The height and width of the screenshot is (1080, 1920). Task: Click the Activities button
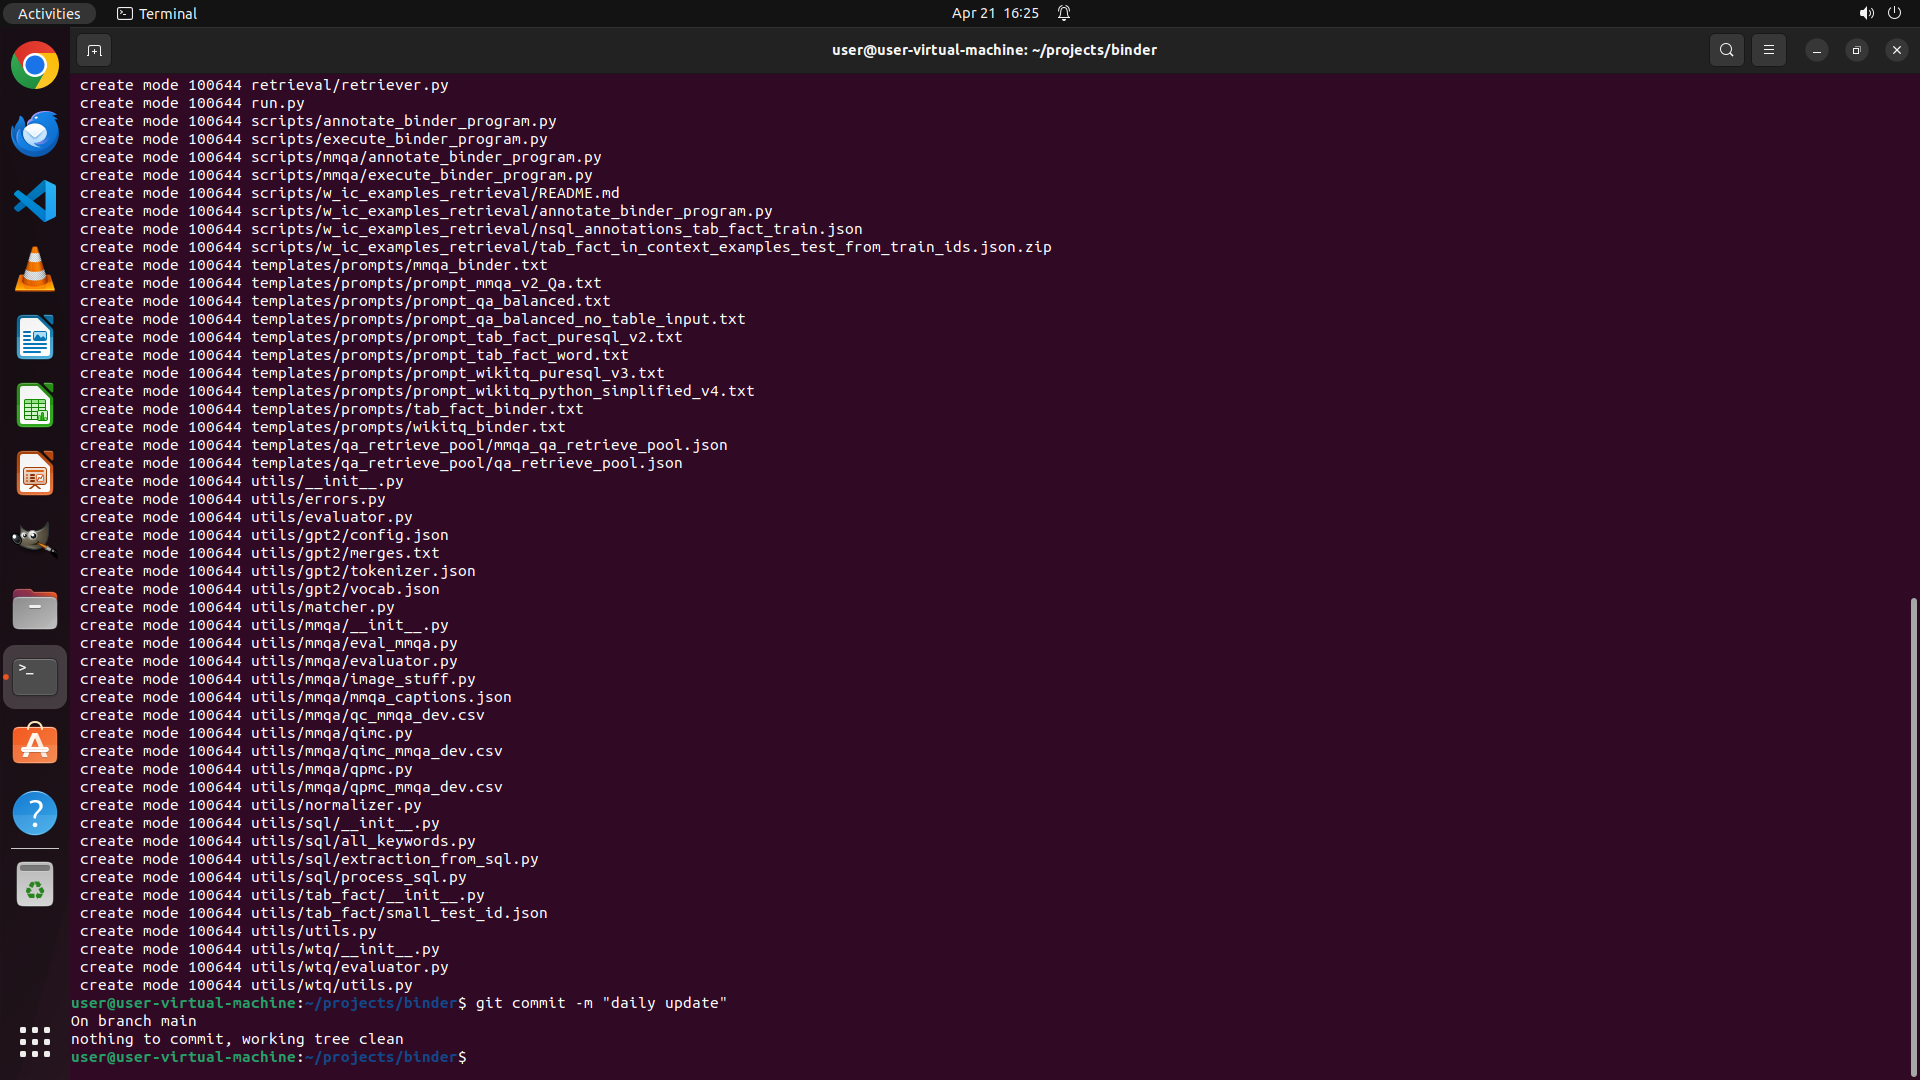[x=49, y=13]
